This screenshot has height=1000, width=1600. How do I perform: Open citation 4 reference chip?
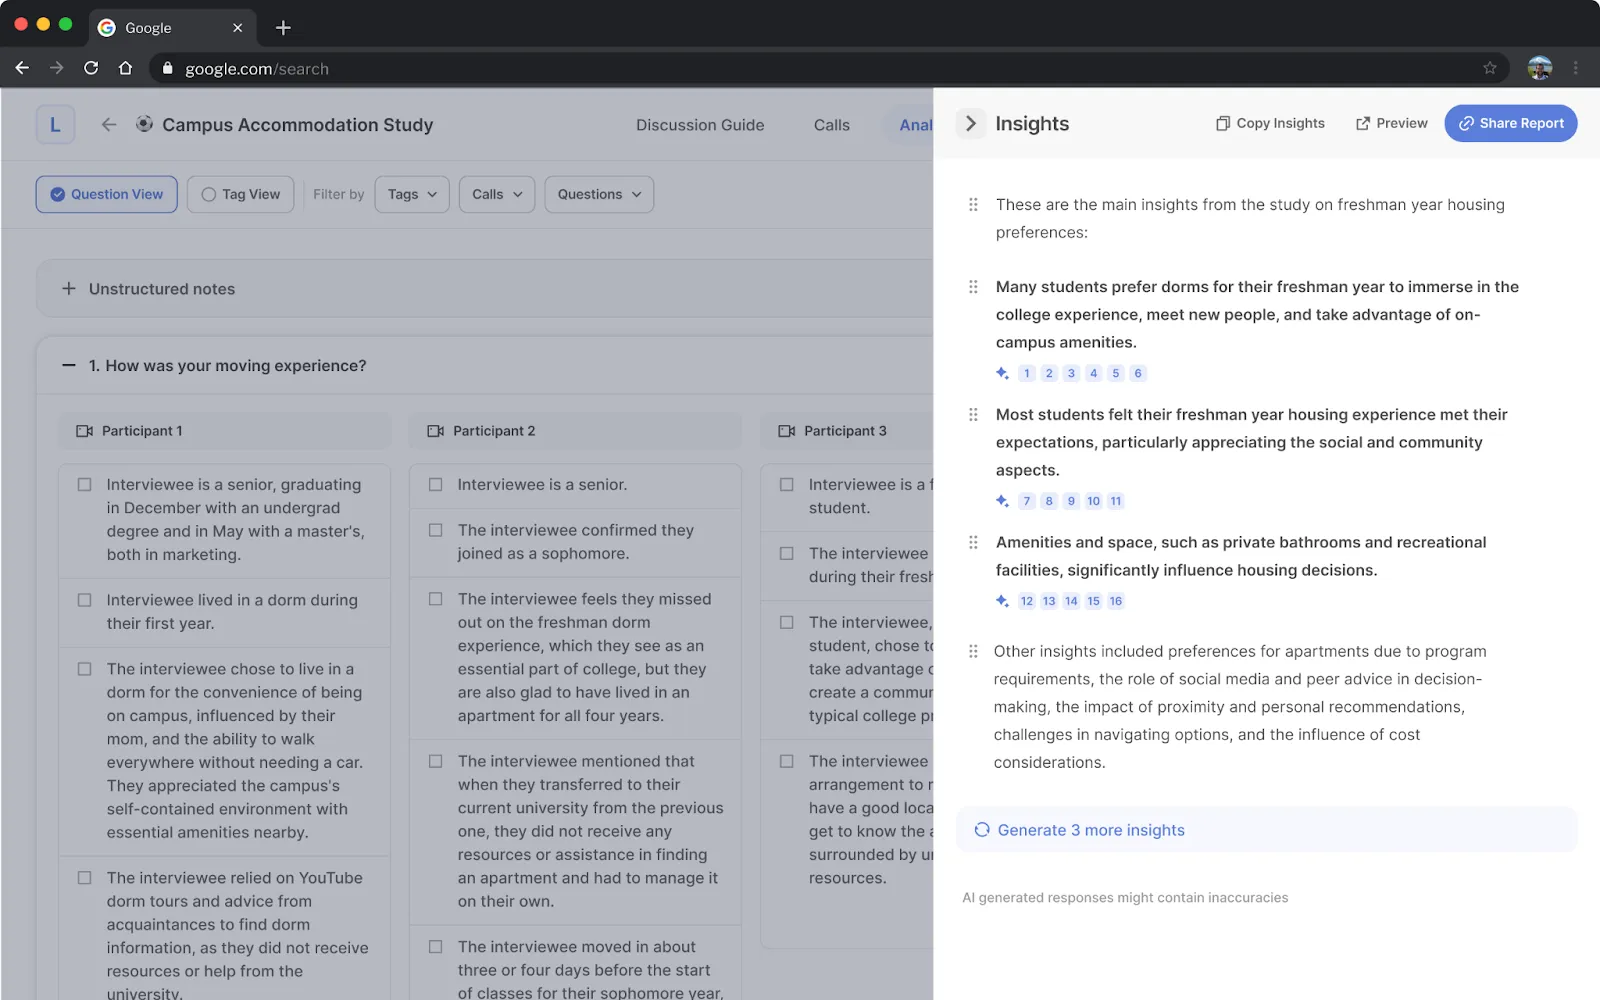(1093, 373)
